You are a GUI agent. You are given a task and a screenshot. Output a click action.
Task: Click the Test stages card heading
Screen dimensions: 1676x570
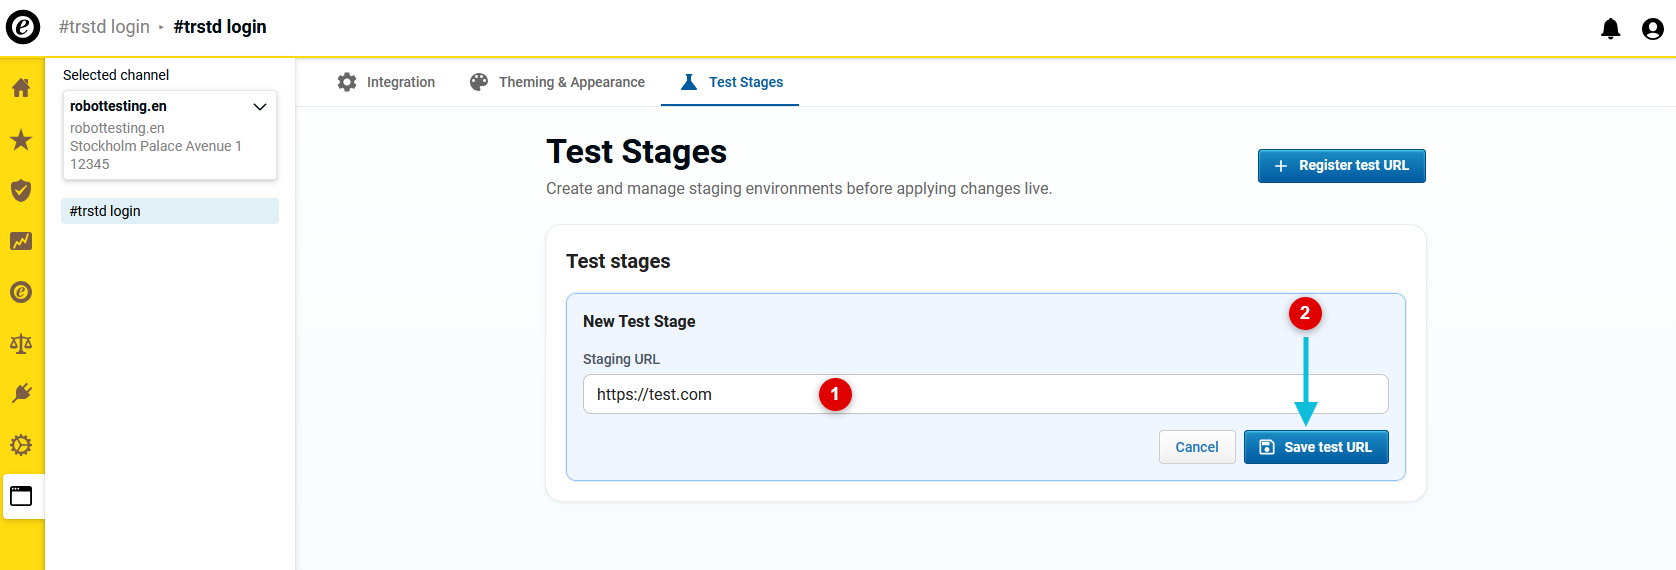click(x=618, y=261)
